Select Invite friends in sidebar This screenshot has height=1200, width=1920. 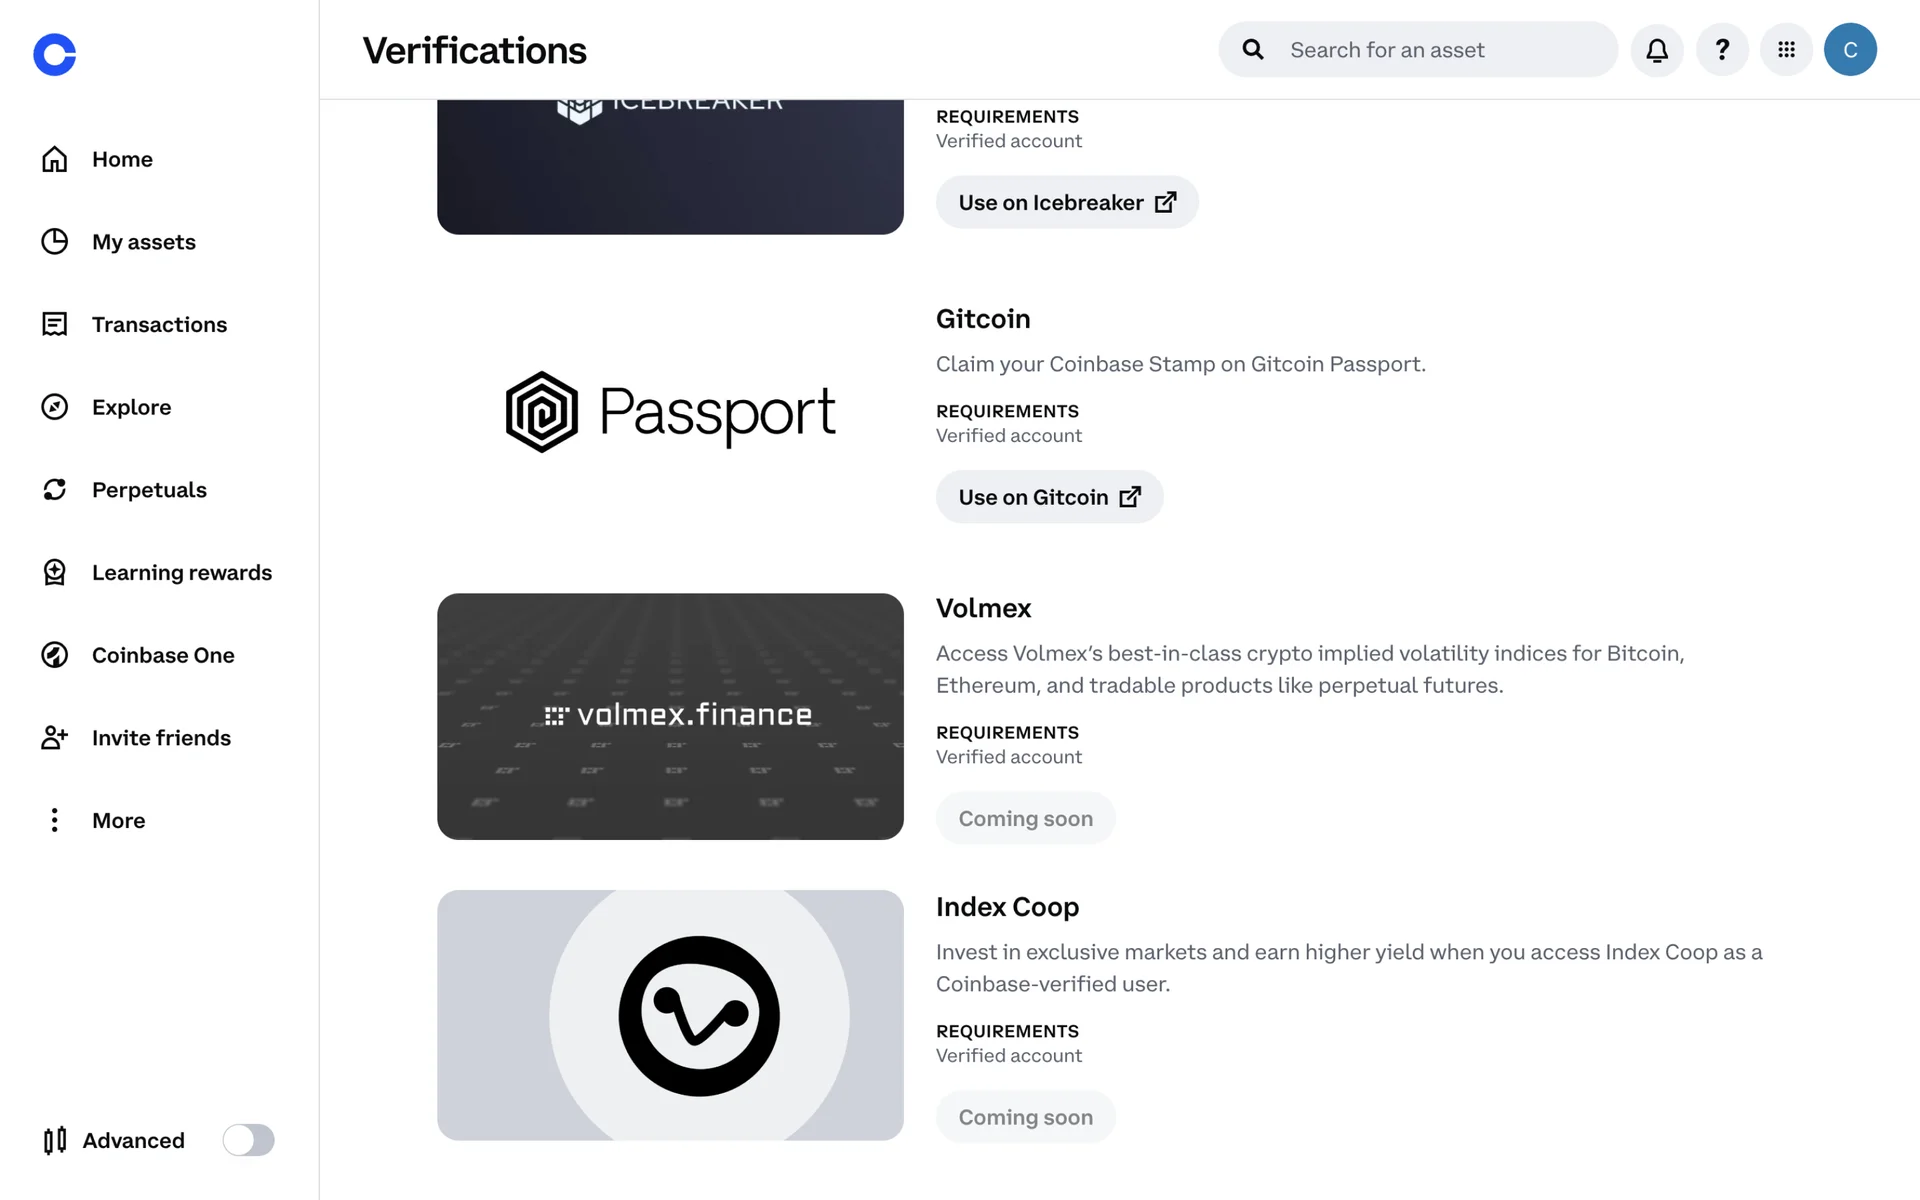click(161, 738)
